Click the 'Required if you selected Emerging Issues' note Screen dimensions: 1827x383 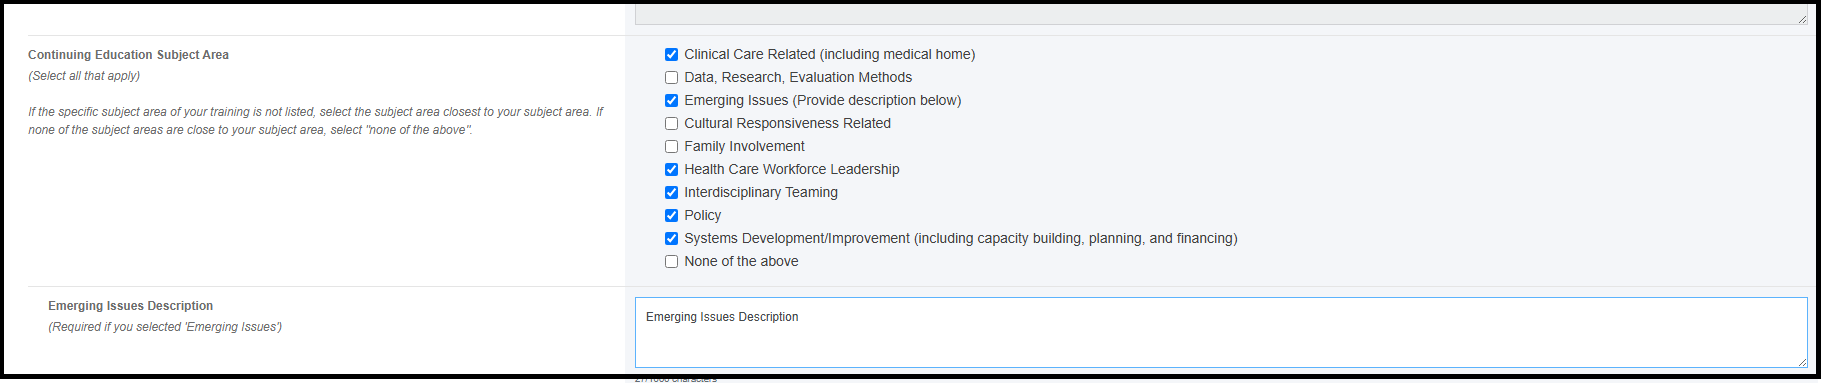[x=165, y=327]
